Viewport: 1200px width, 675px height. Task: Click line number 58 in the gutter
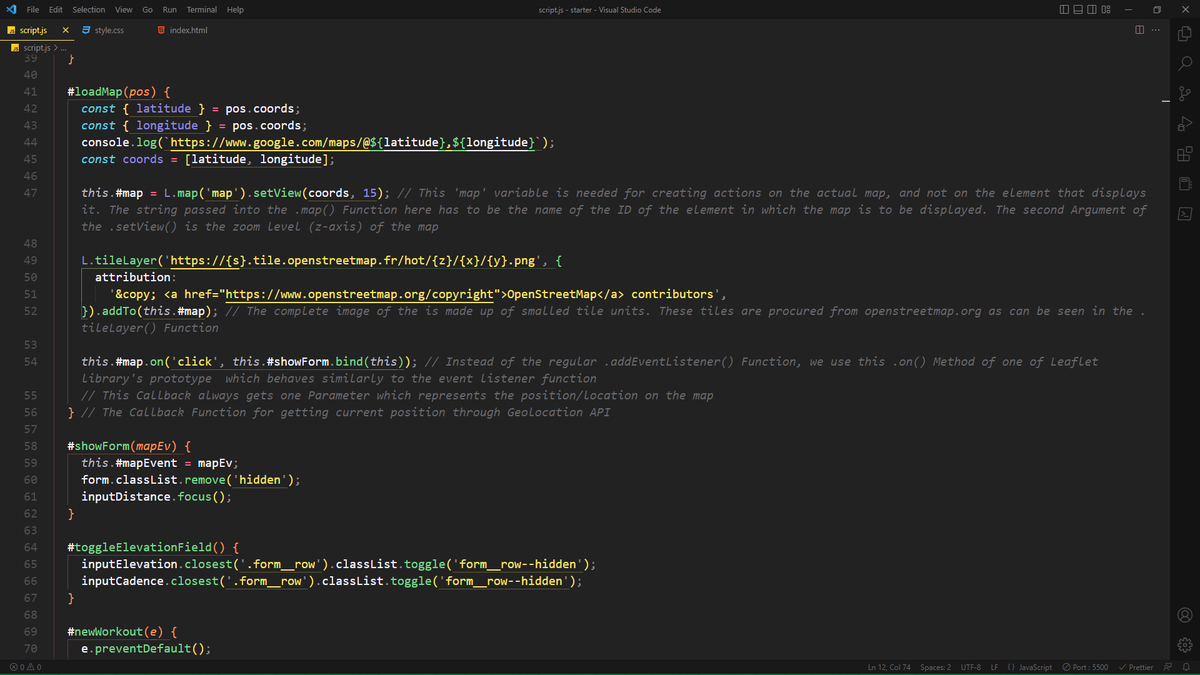click(x=30, y=446)
